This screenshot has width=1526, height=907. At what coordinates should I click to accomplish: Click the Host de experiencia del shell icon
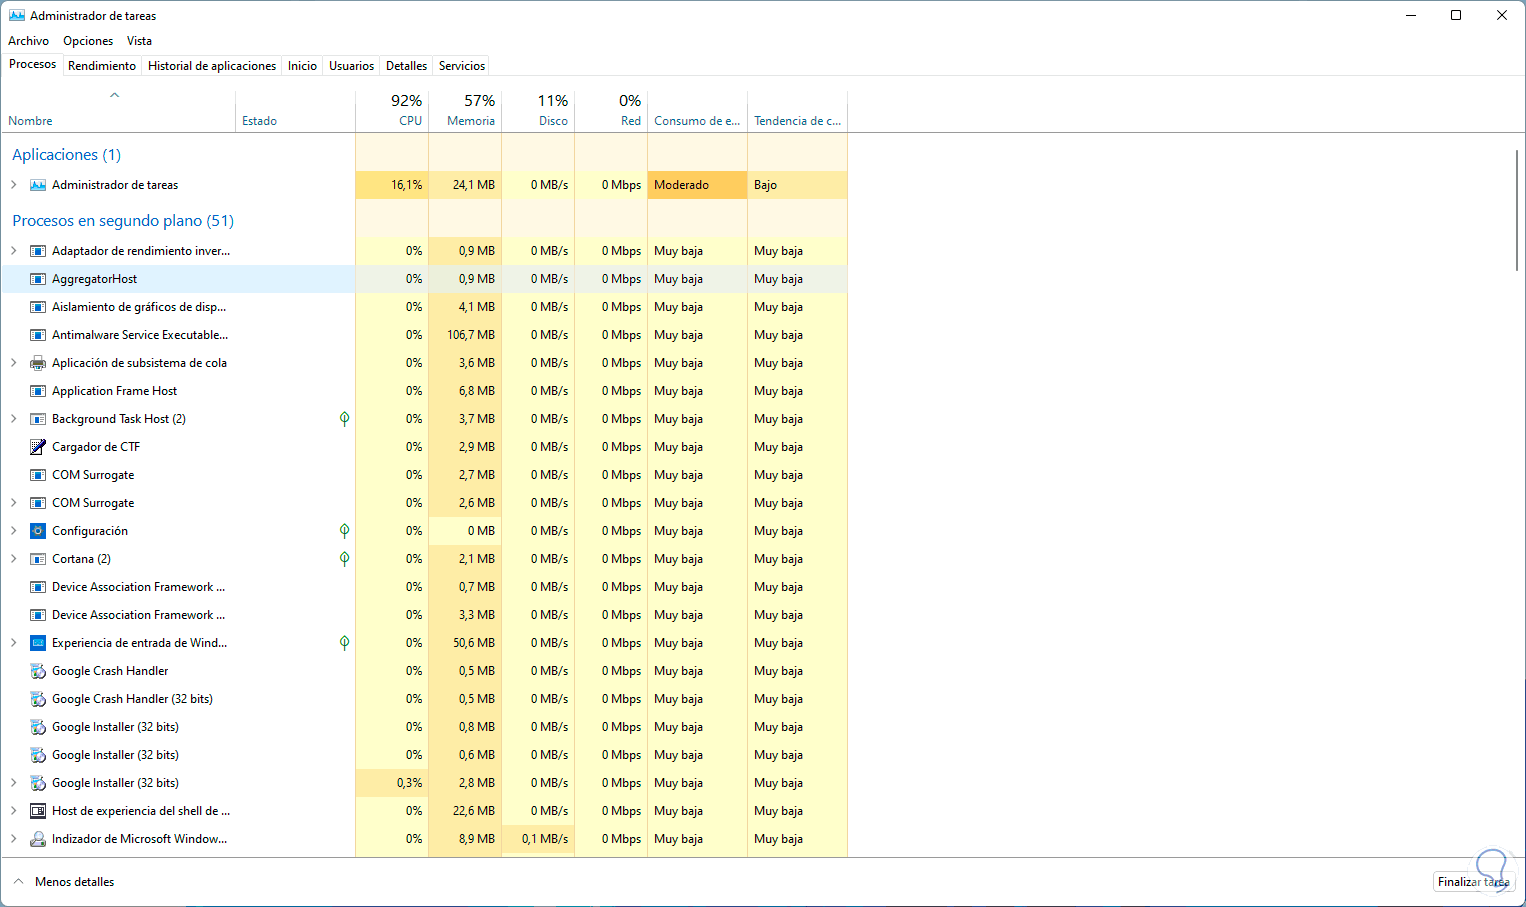38,811
